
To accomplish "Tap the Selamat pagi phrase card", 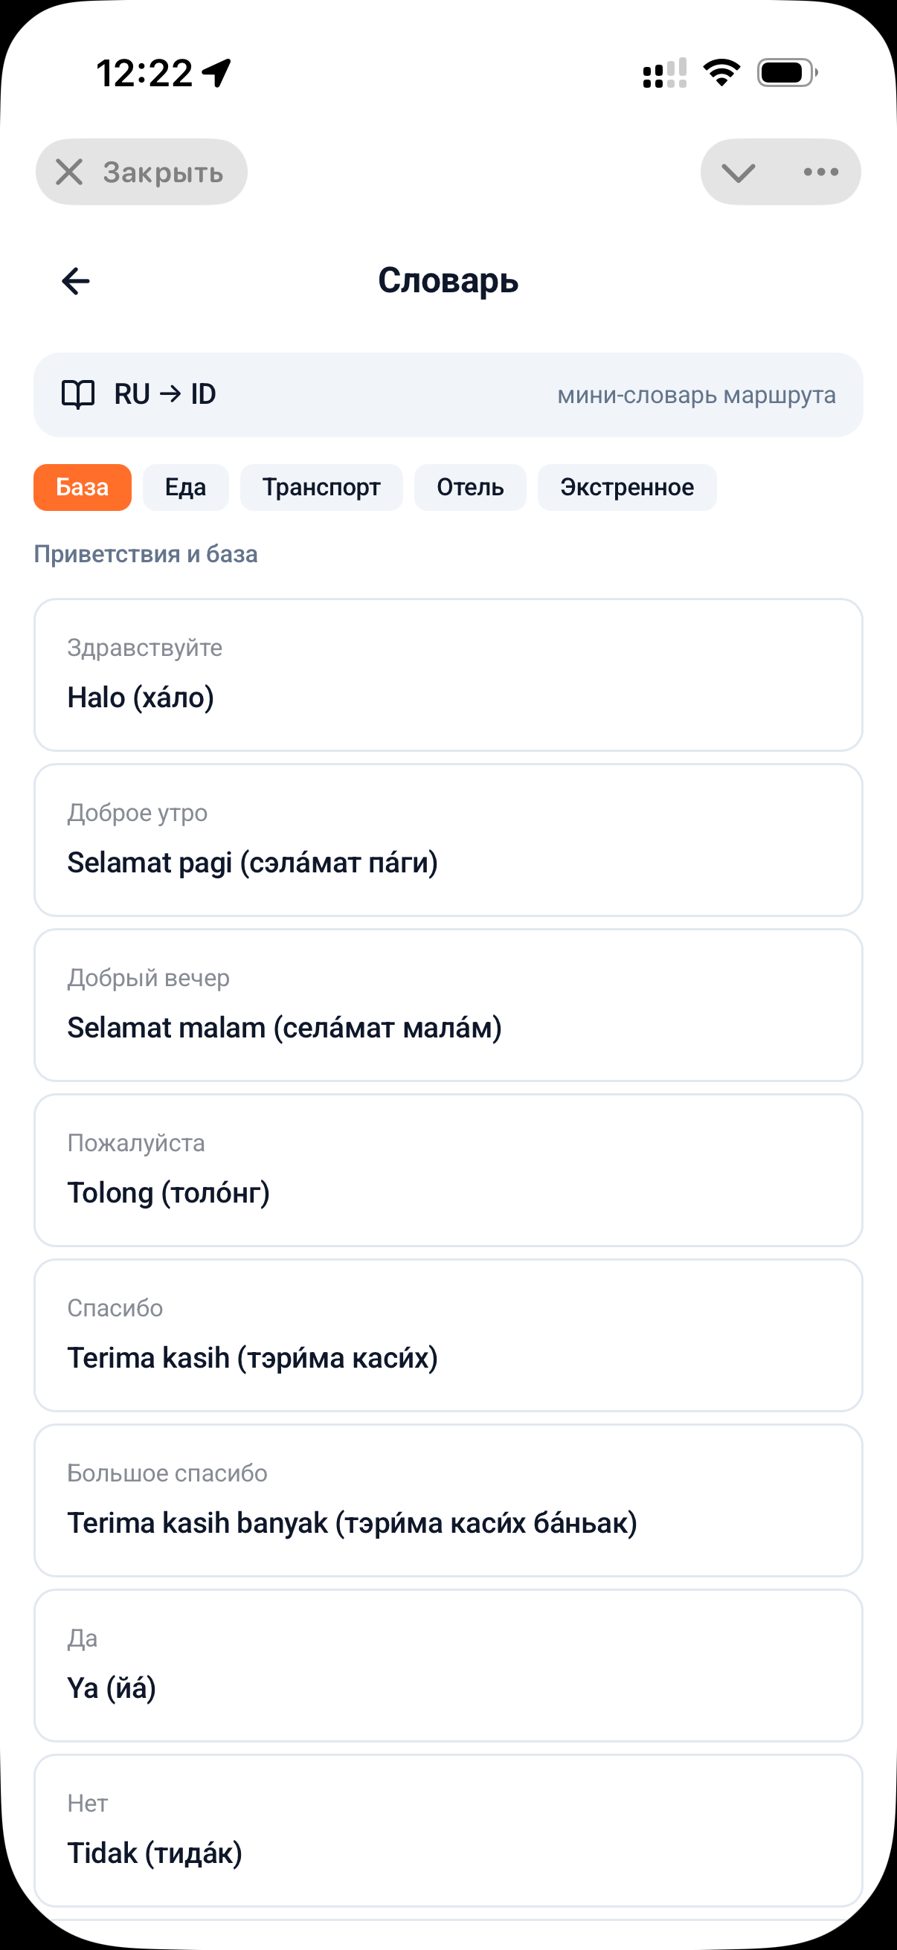I will click(448, 840).
